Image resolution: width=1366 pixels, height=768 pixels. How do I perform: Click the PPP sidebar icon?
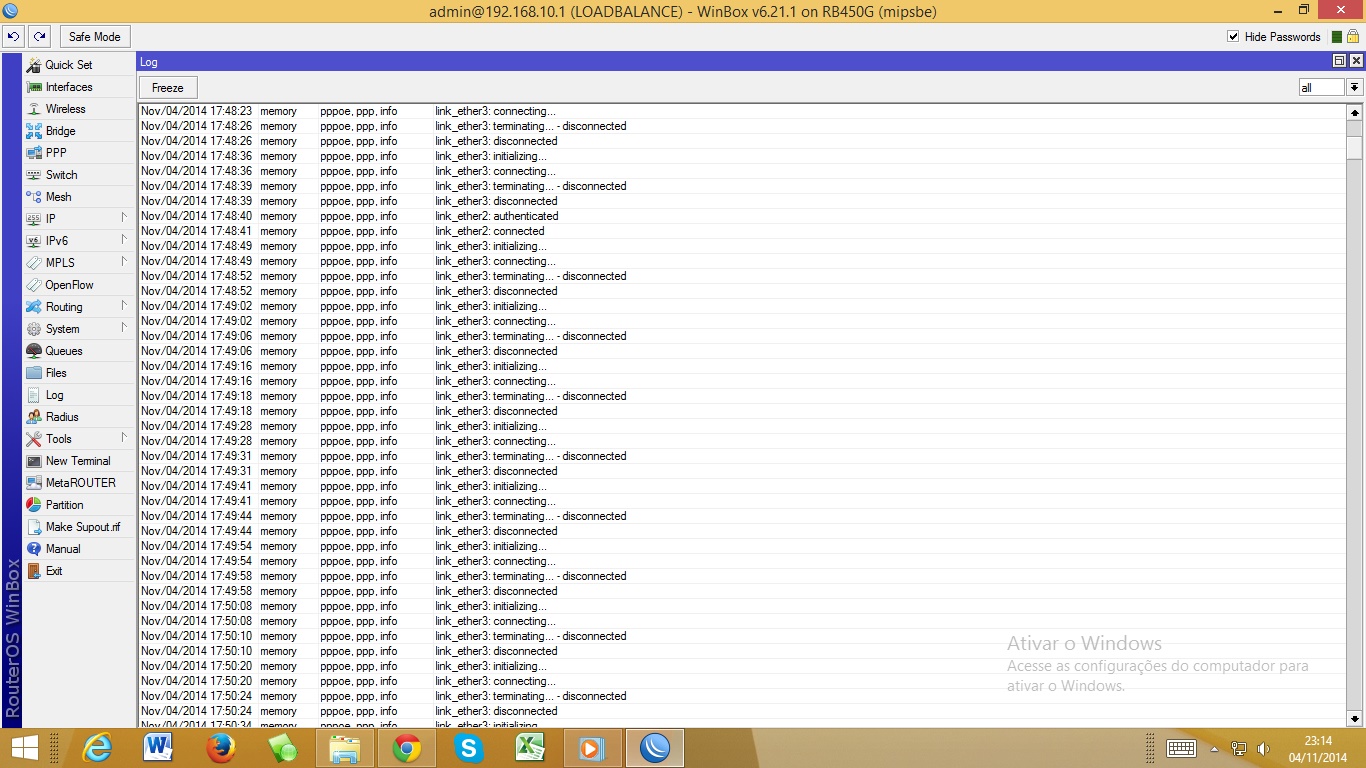coord(34,153)
